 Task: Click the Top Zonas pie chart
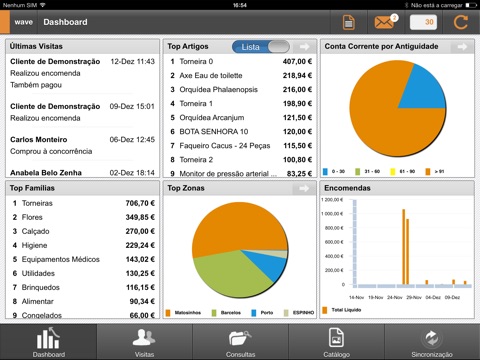point(240,250)
